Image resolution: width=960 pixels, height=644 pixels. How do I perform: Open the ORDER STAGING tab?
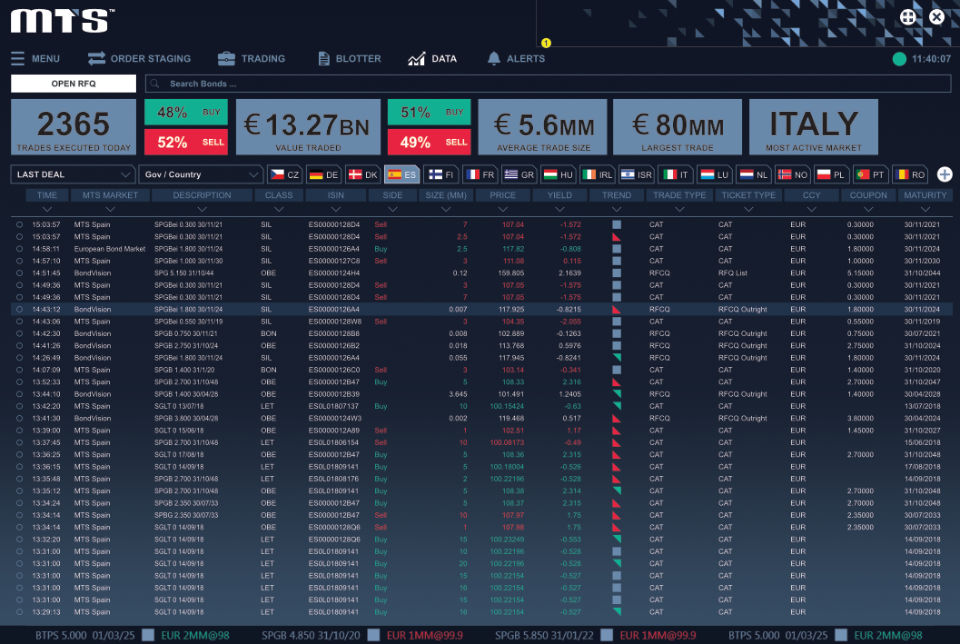[x=140, y=59]
